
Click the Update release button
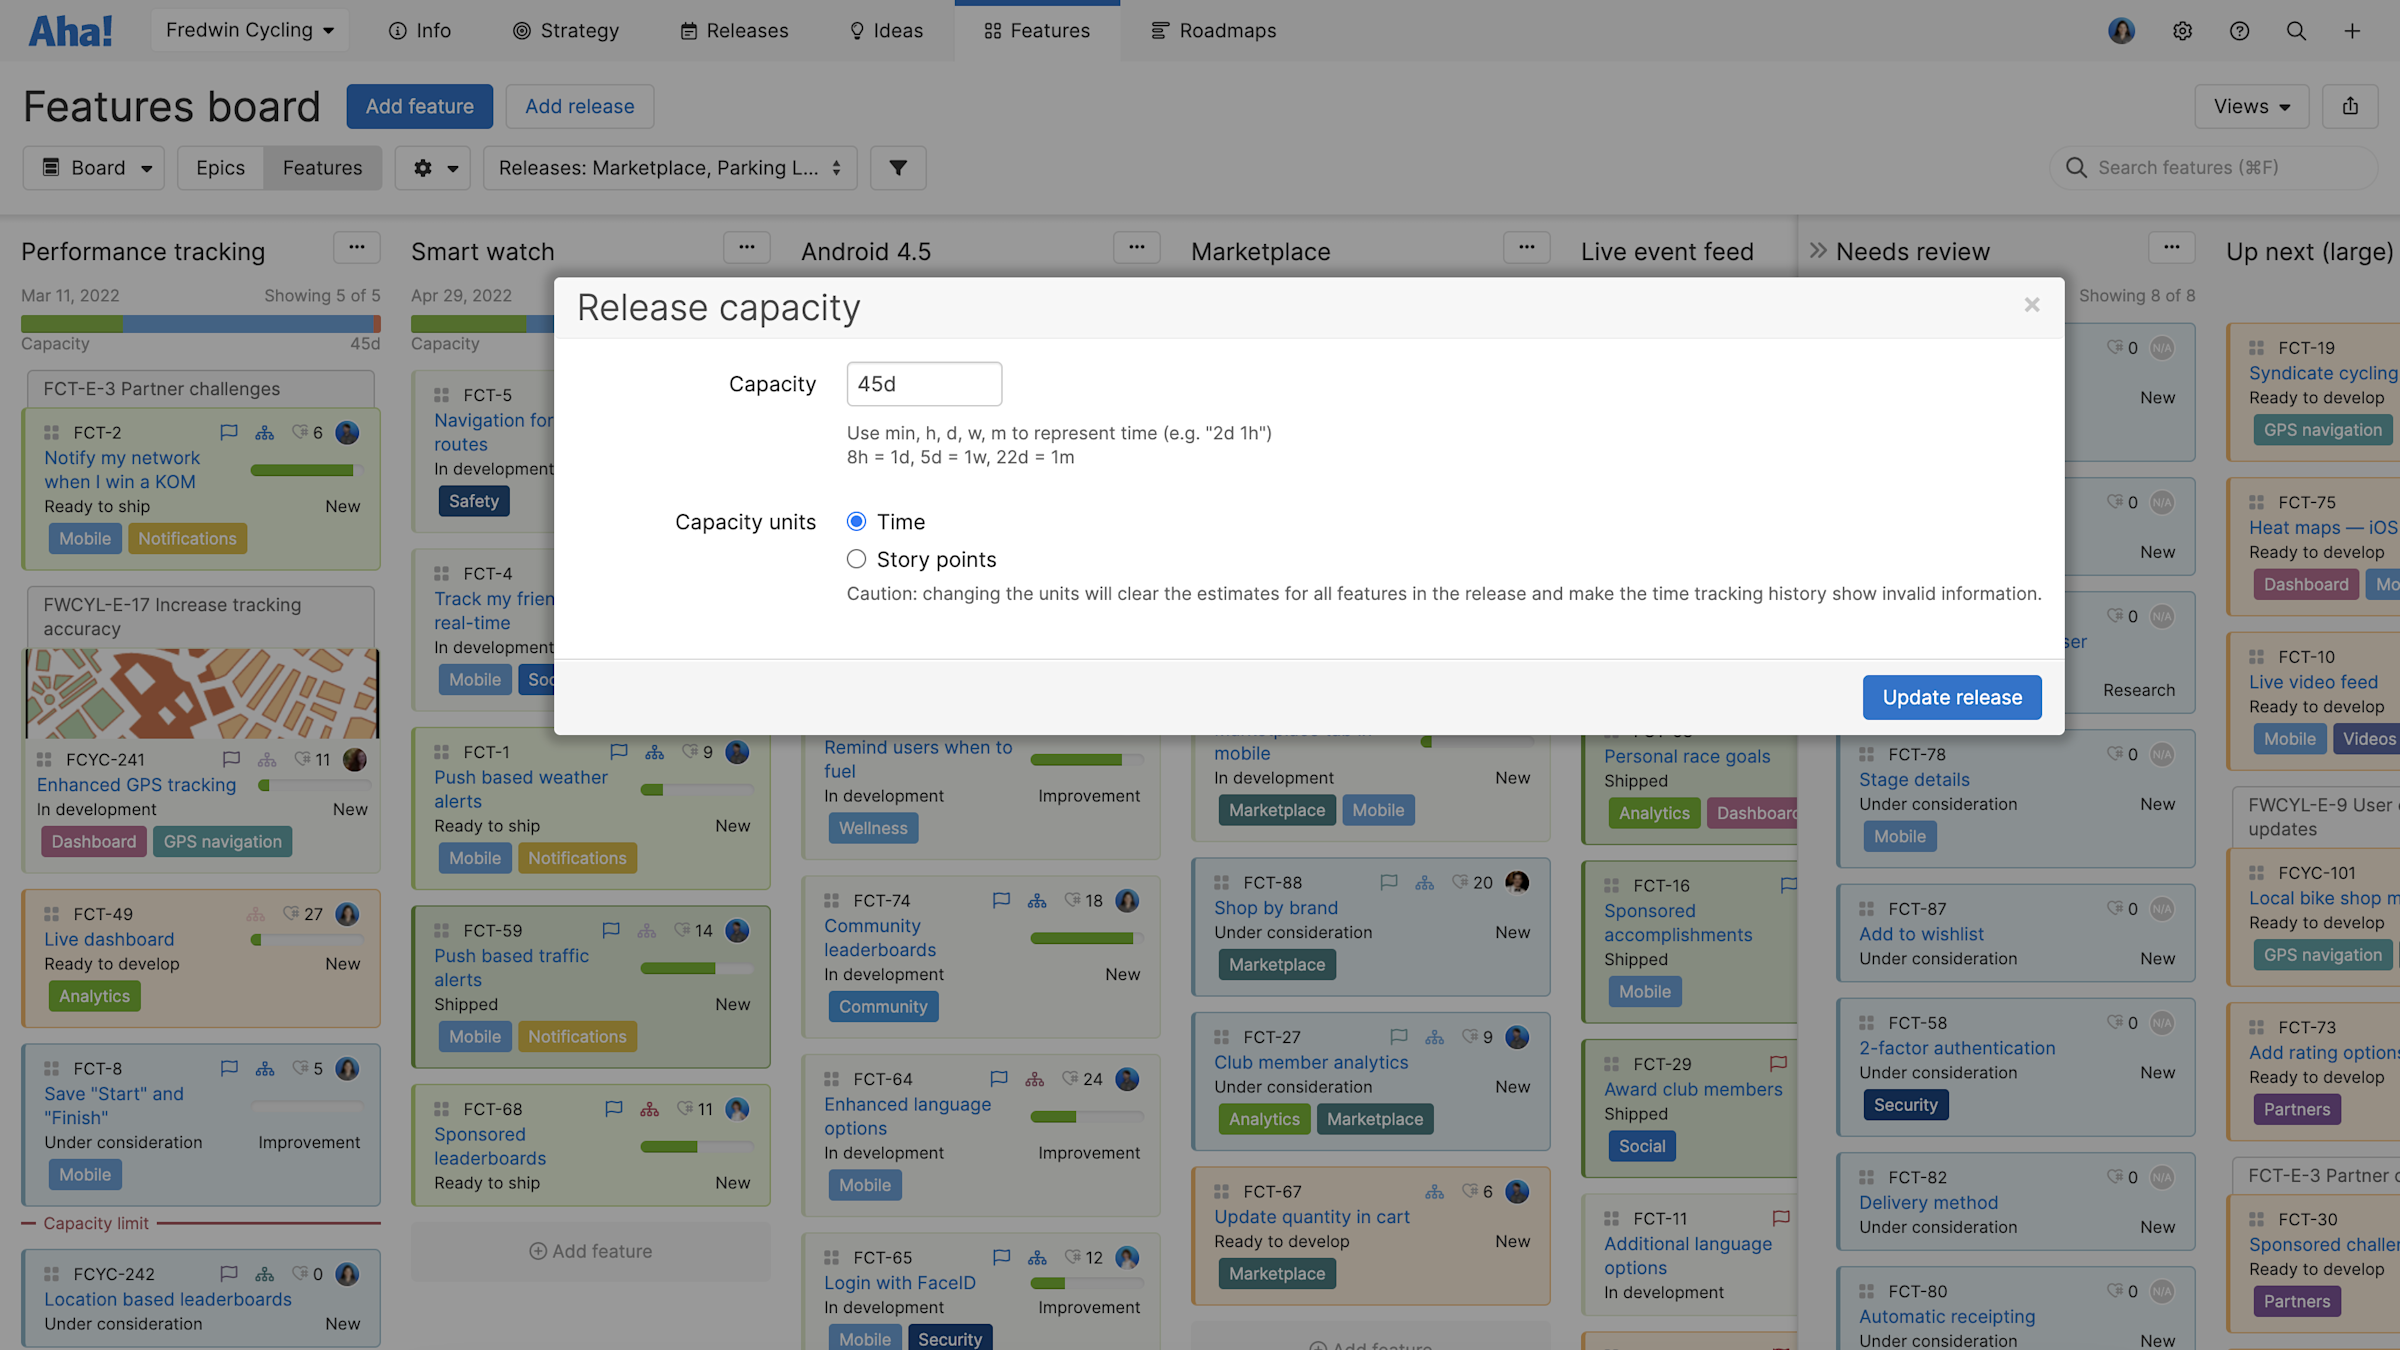tap(1951, 697)
